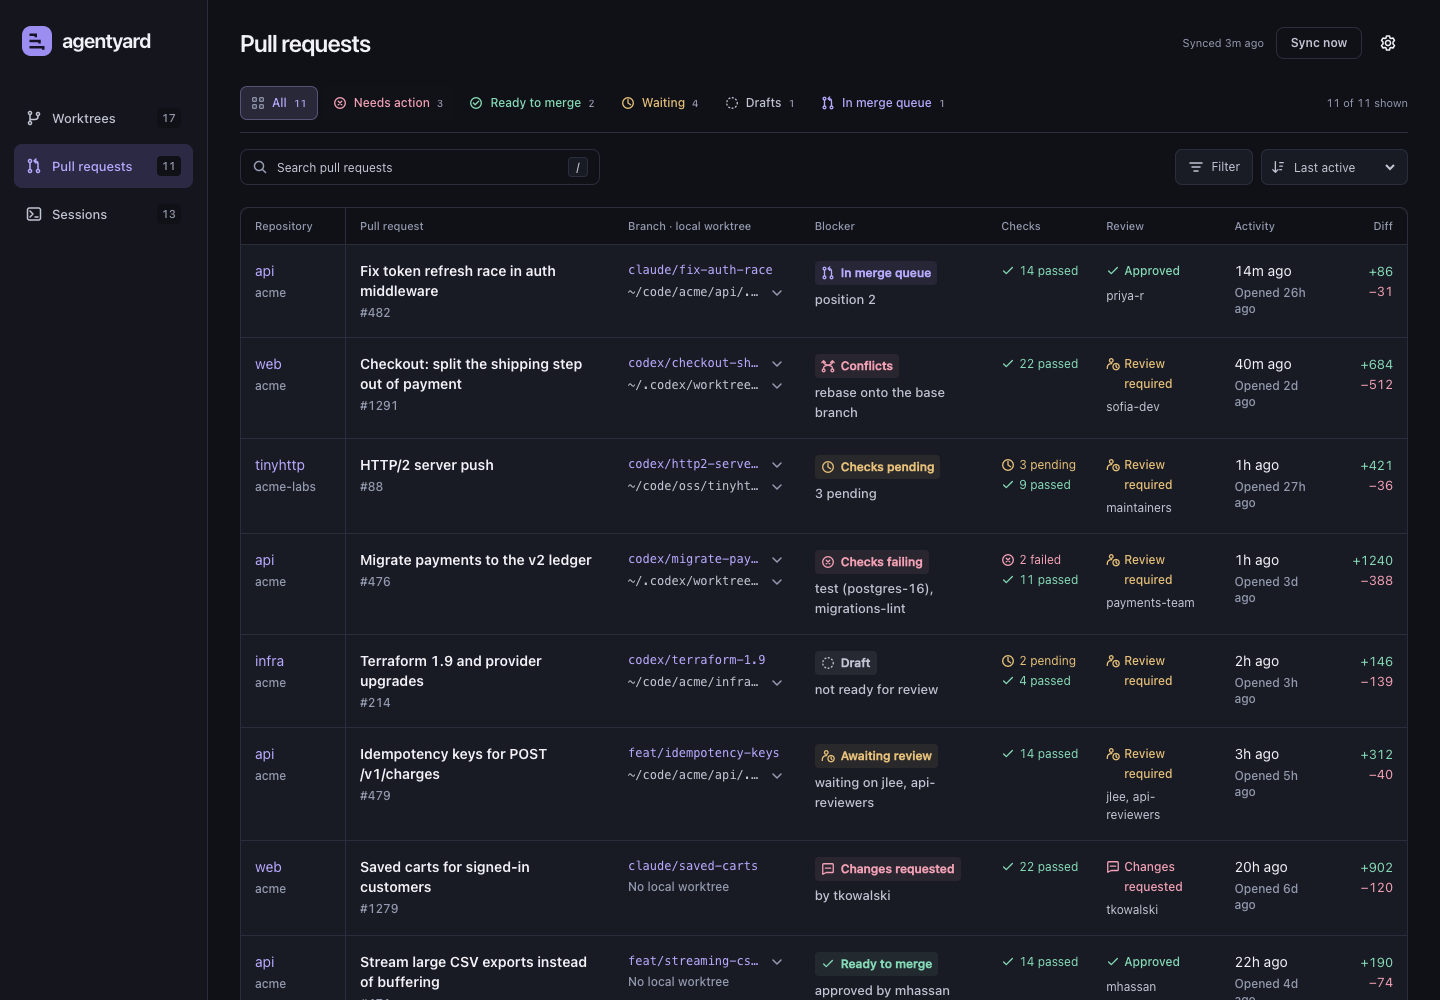Image resolution: width=1440 pixels, height=1000 pixels.
Task: Click the red failed icon beside "2 failed"
Action: tap(1008, 560)
